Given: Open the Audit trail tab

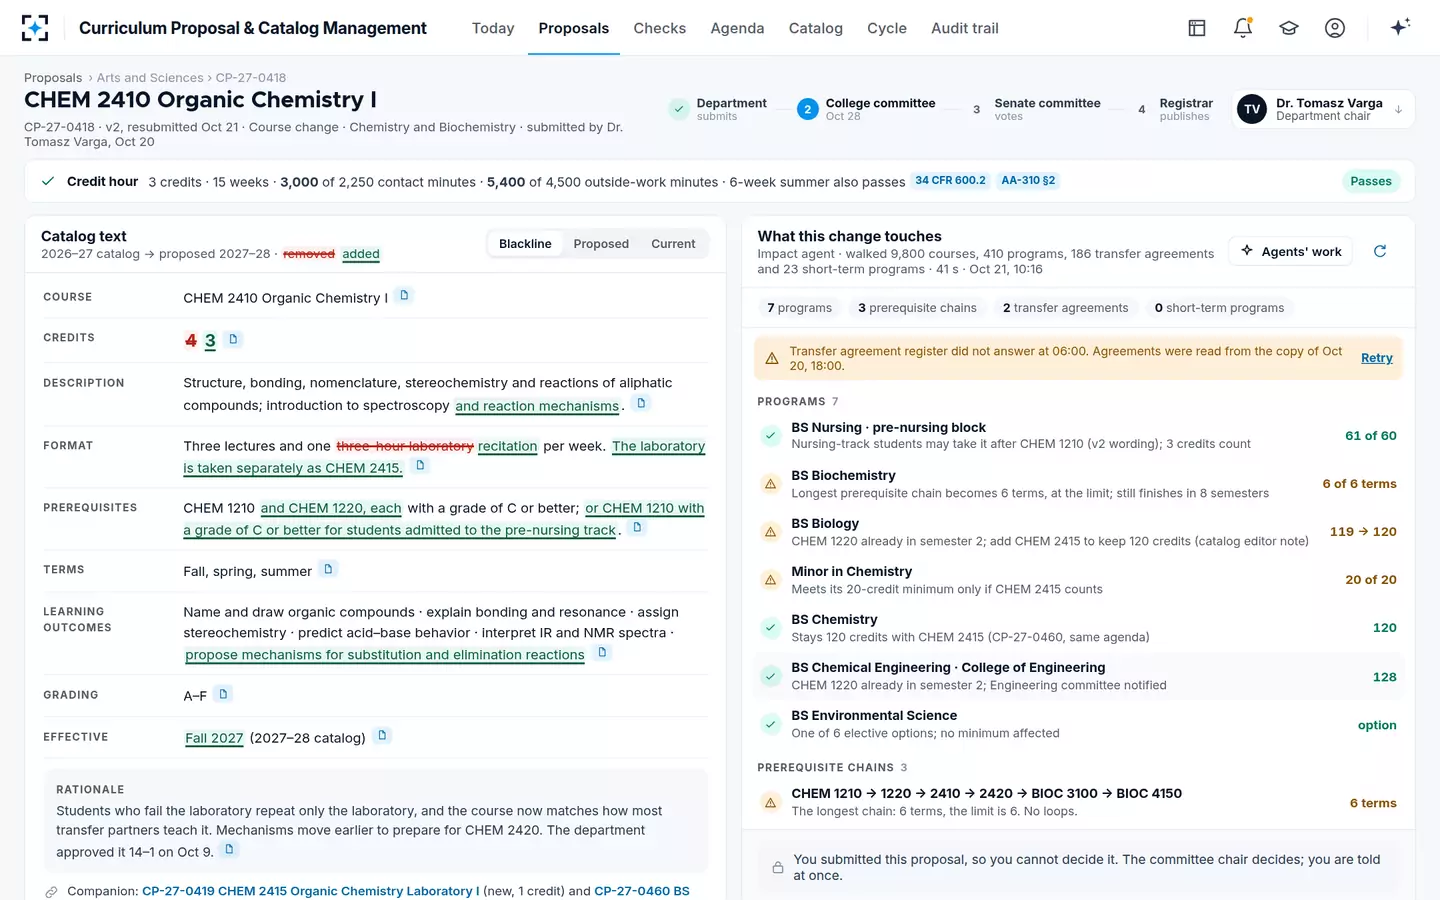Looking at the screenshot, I should click(x=965, y=28).
